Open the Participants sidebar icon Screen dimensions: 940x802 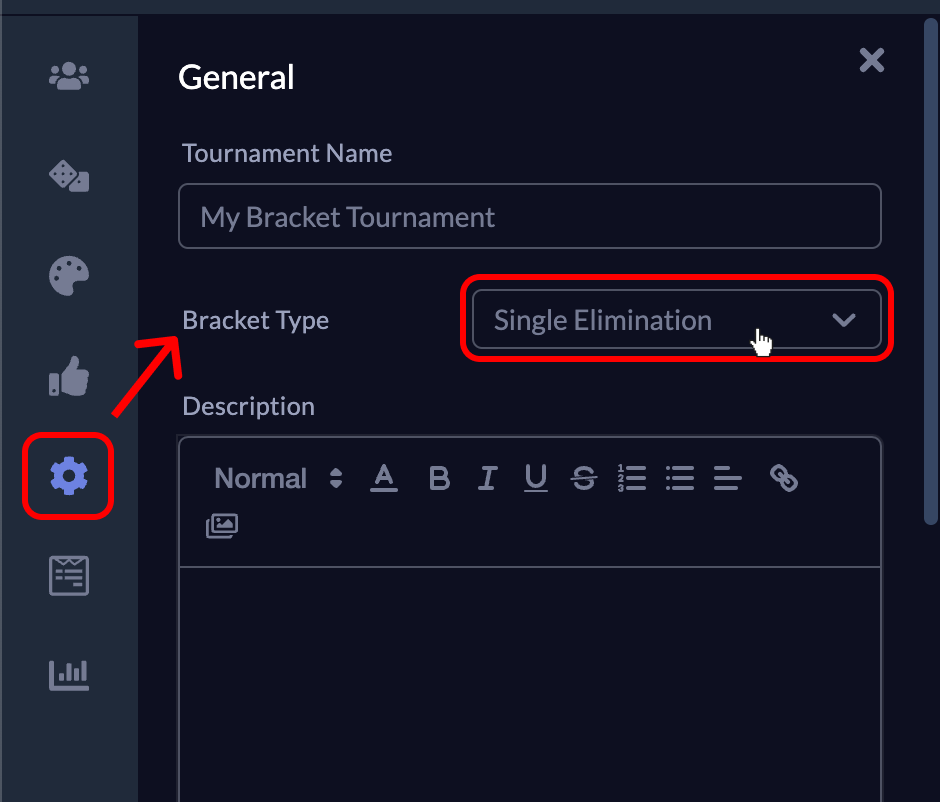[x=69, y=76]
